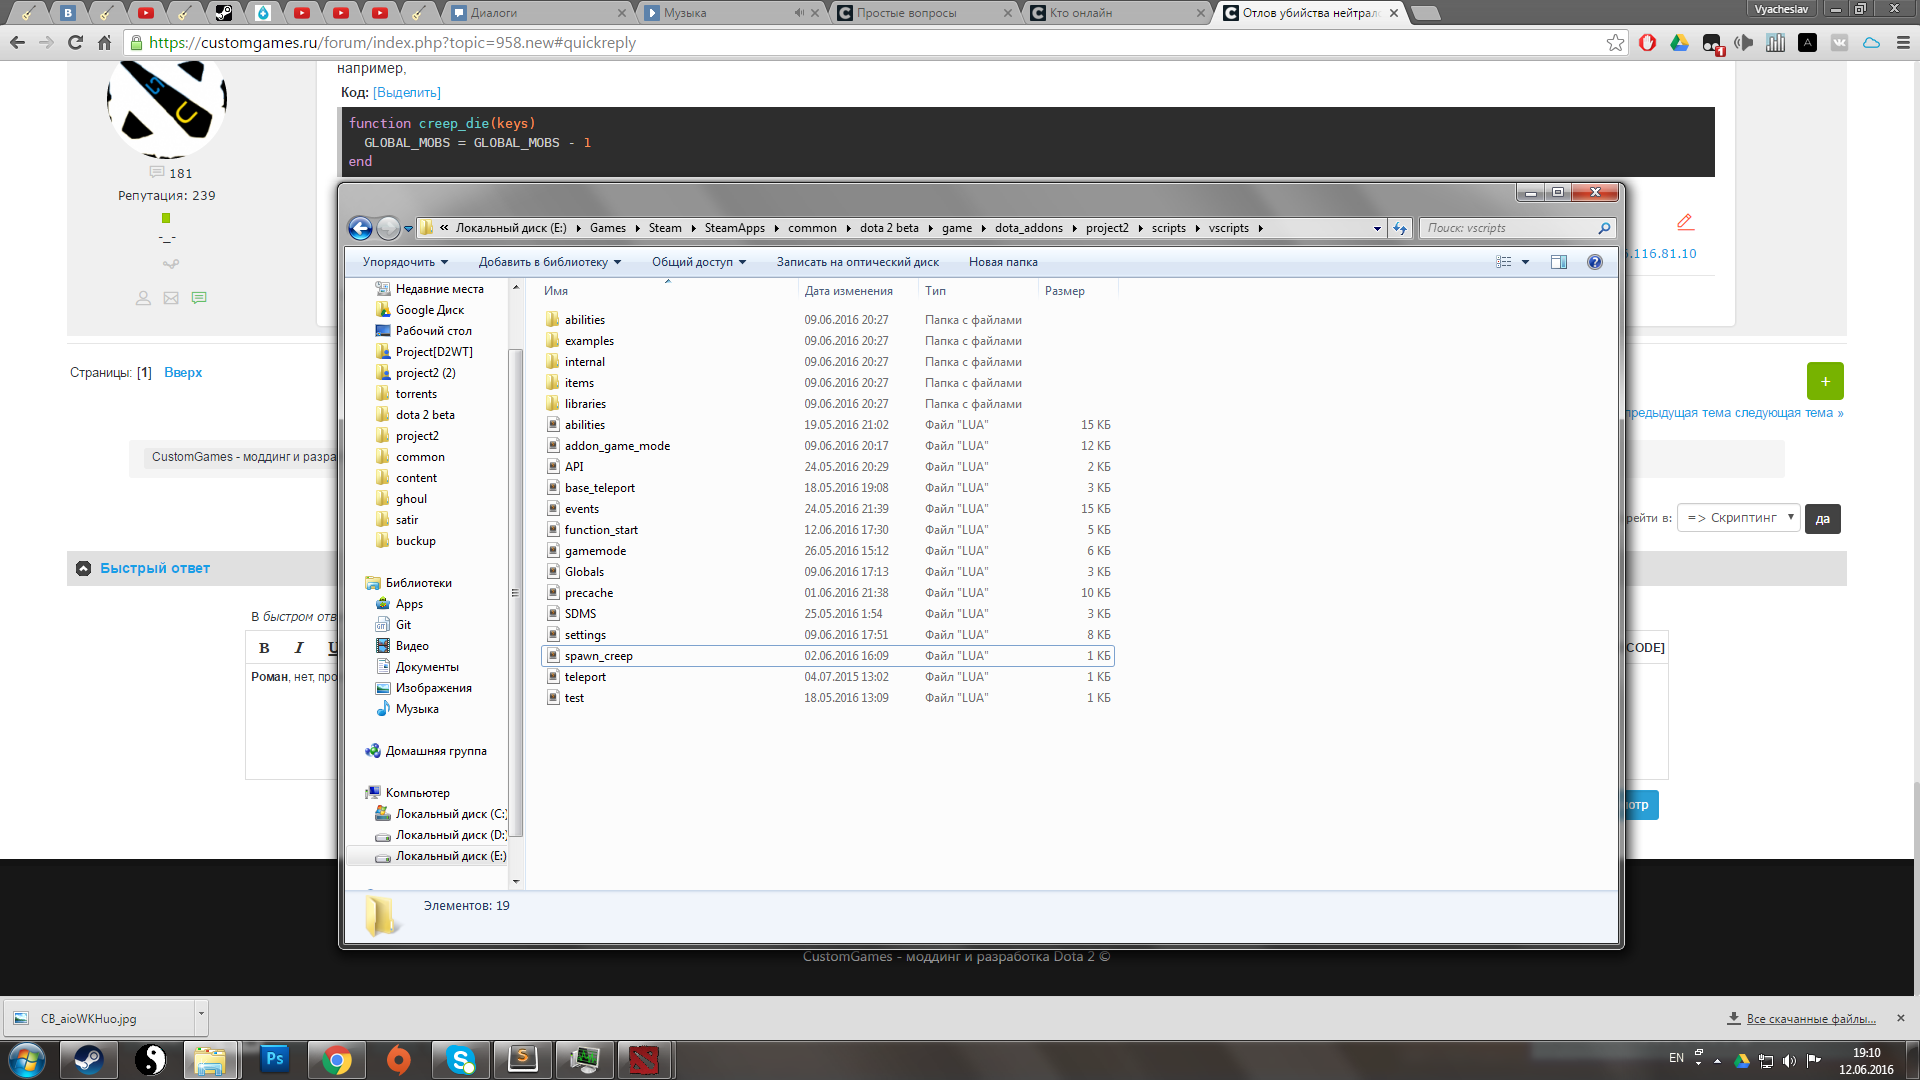This screenshot has width=1920, height=1080.
Task: Click the Вверх page link
Action: coord(183,372)
